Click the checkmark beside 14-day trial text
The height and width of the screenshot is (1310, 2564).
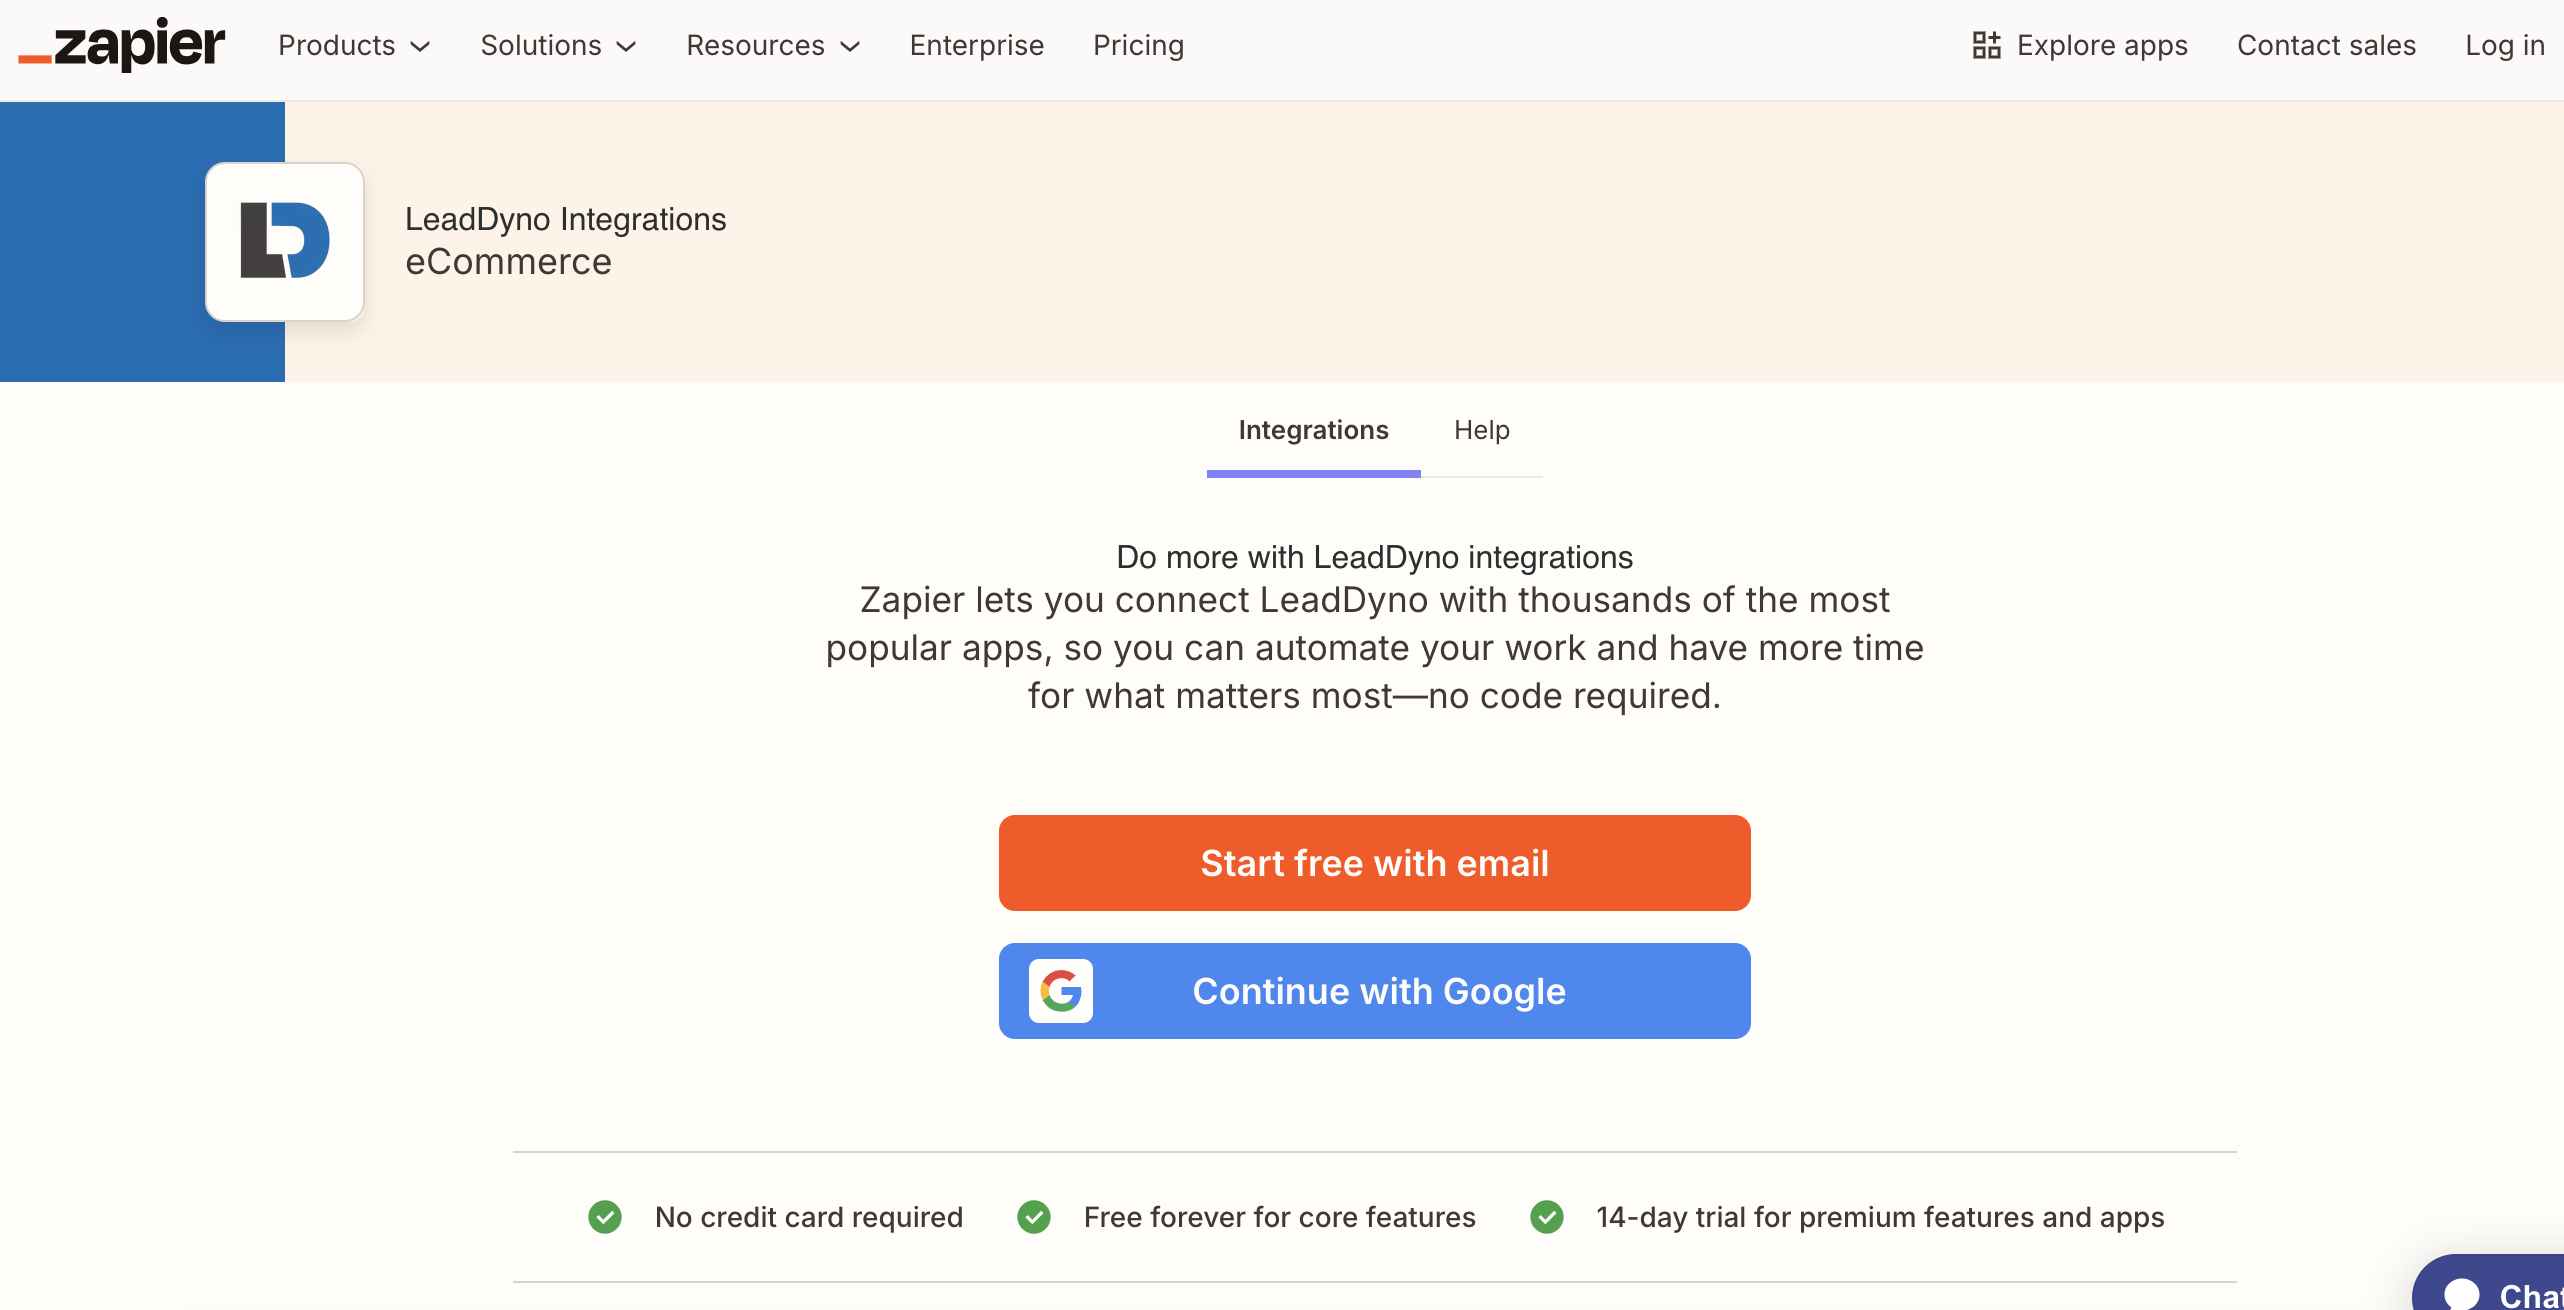[1548, 1217]
